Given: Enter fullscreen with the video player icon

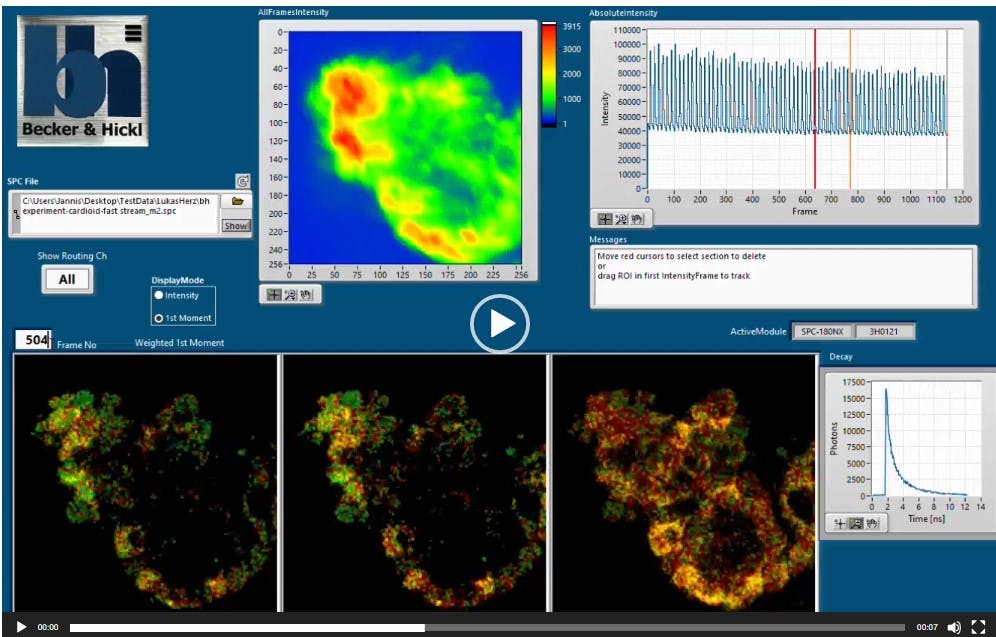Looking at the screenshot, I should tap(978, 627).
